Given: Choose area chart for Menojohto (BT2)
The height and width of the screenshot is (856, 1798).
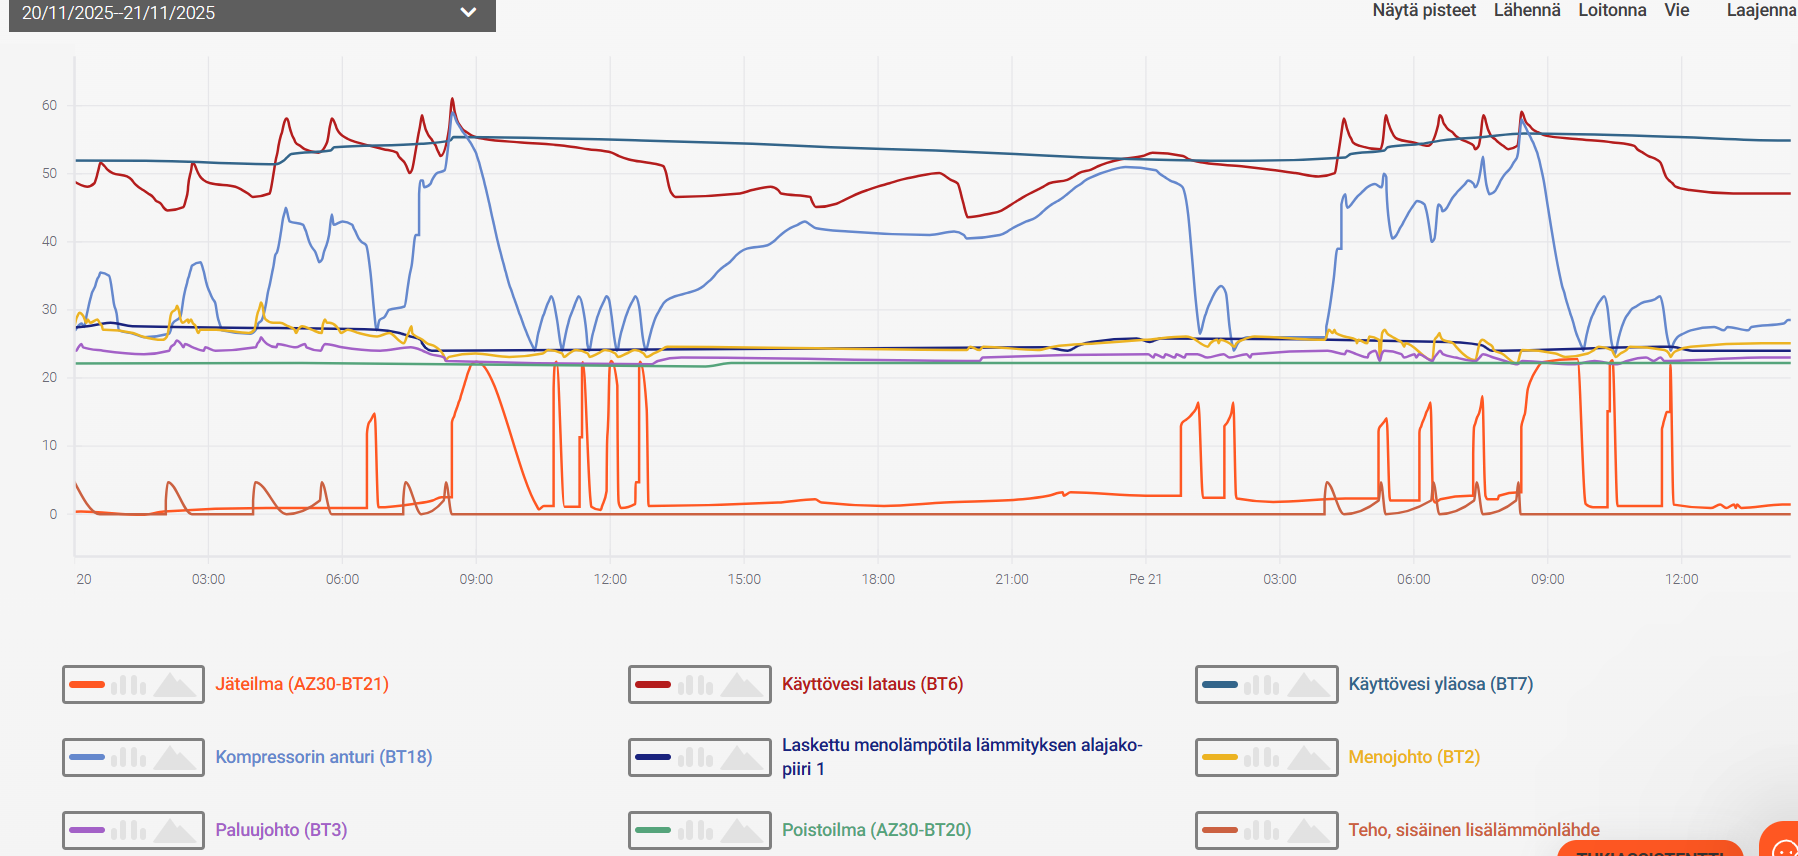Looking at the screenshot, I should [x=1307, y=758].
